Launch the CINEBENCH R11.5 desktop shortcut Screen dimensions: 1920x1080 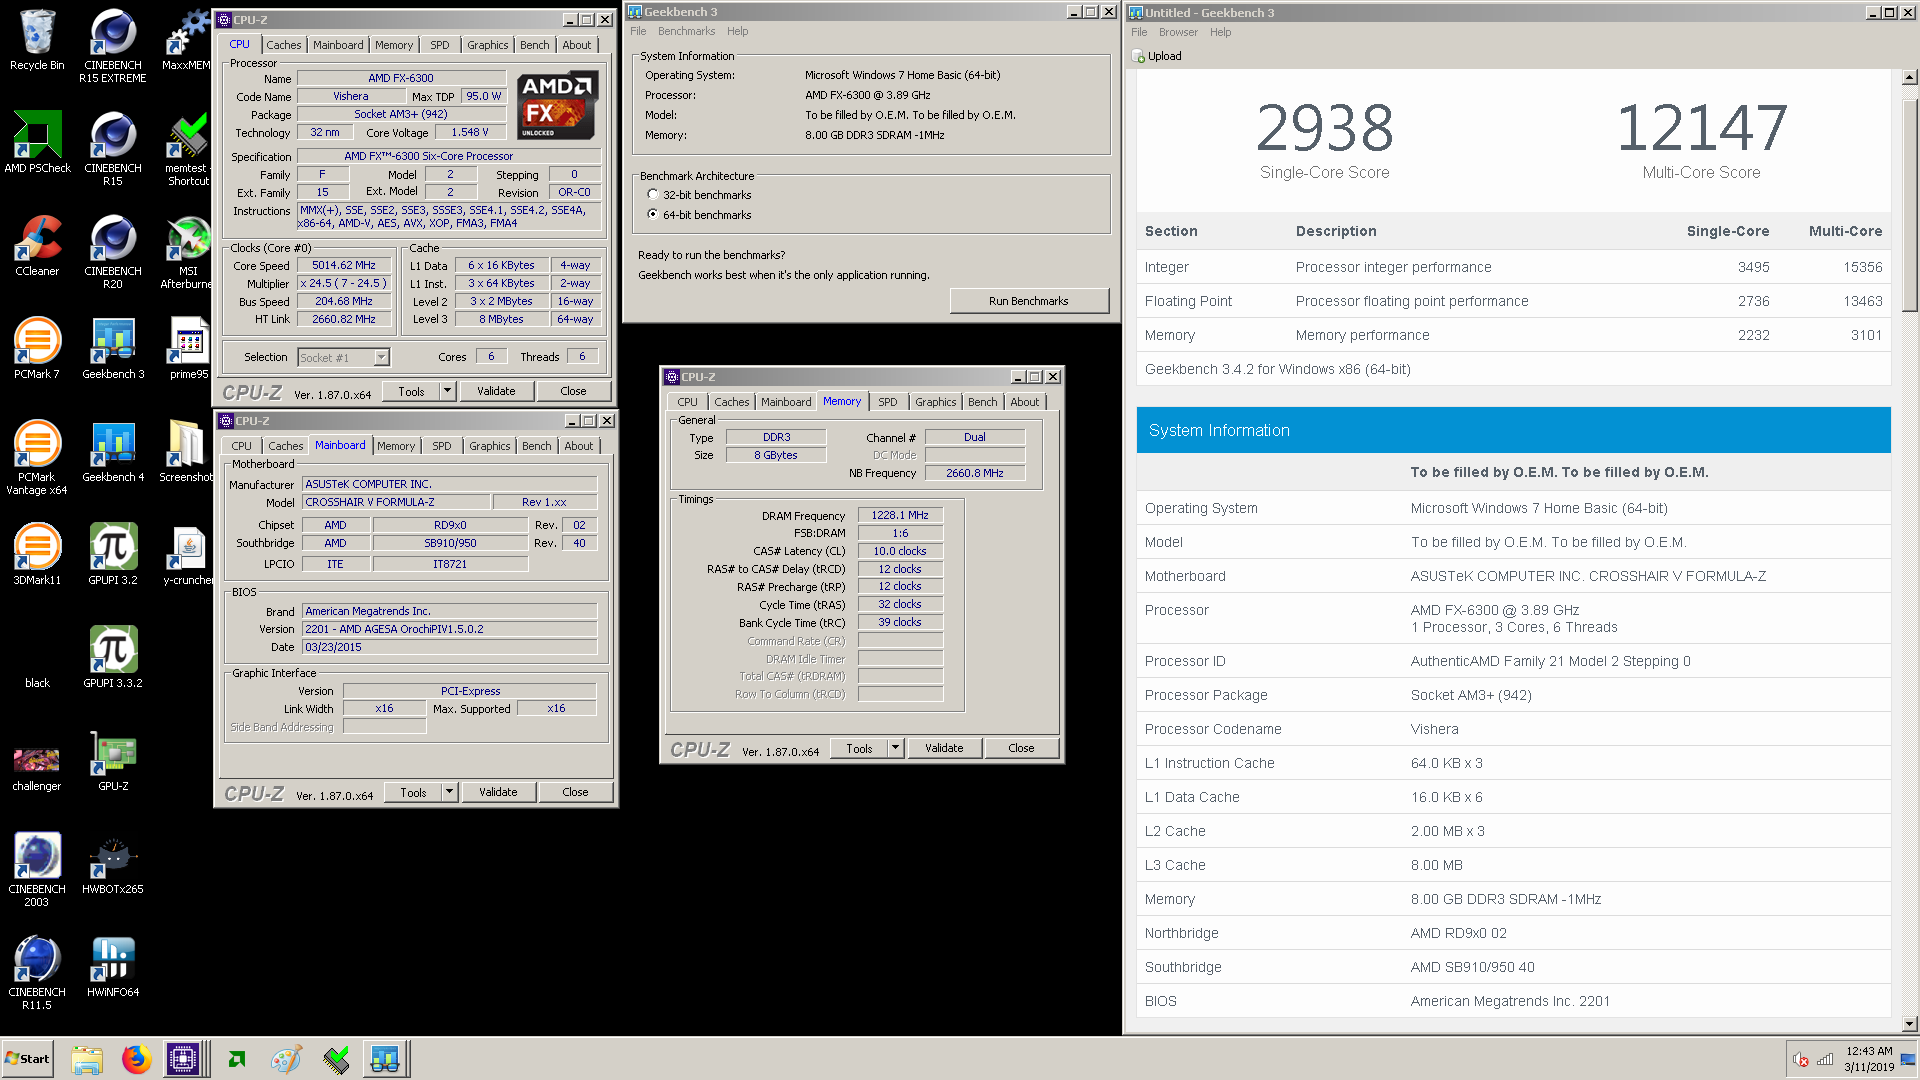[x=37, y=972]
